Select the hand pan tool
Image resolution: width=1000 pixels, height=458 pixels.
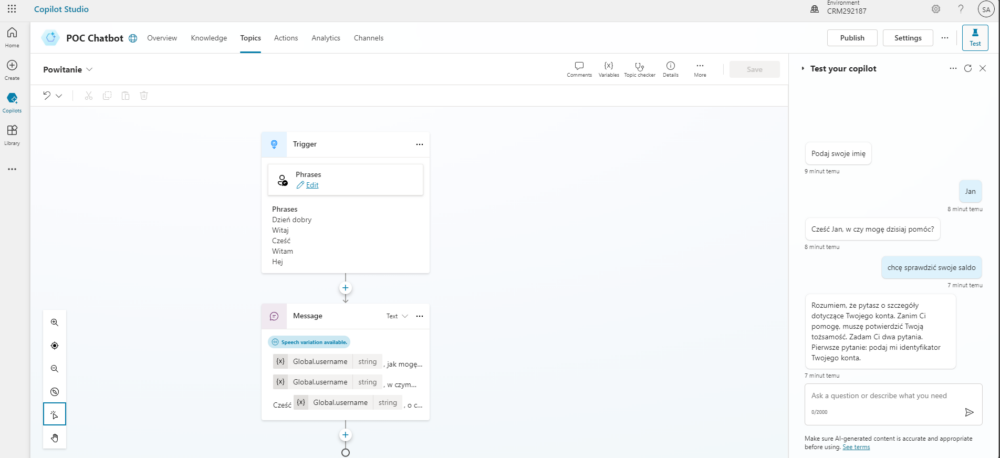coord(54,437)
